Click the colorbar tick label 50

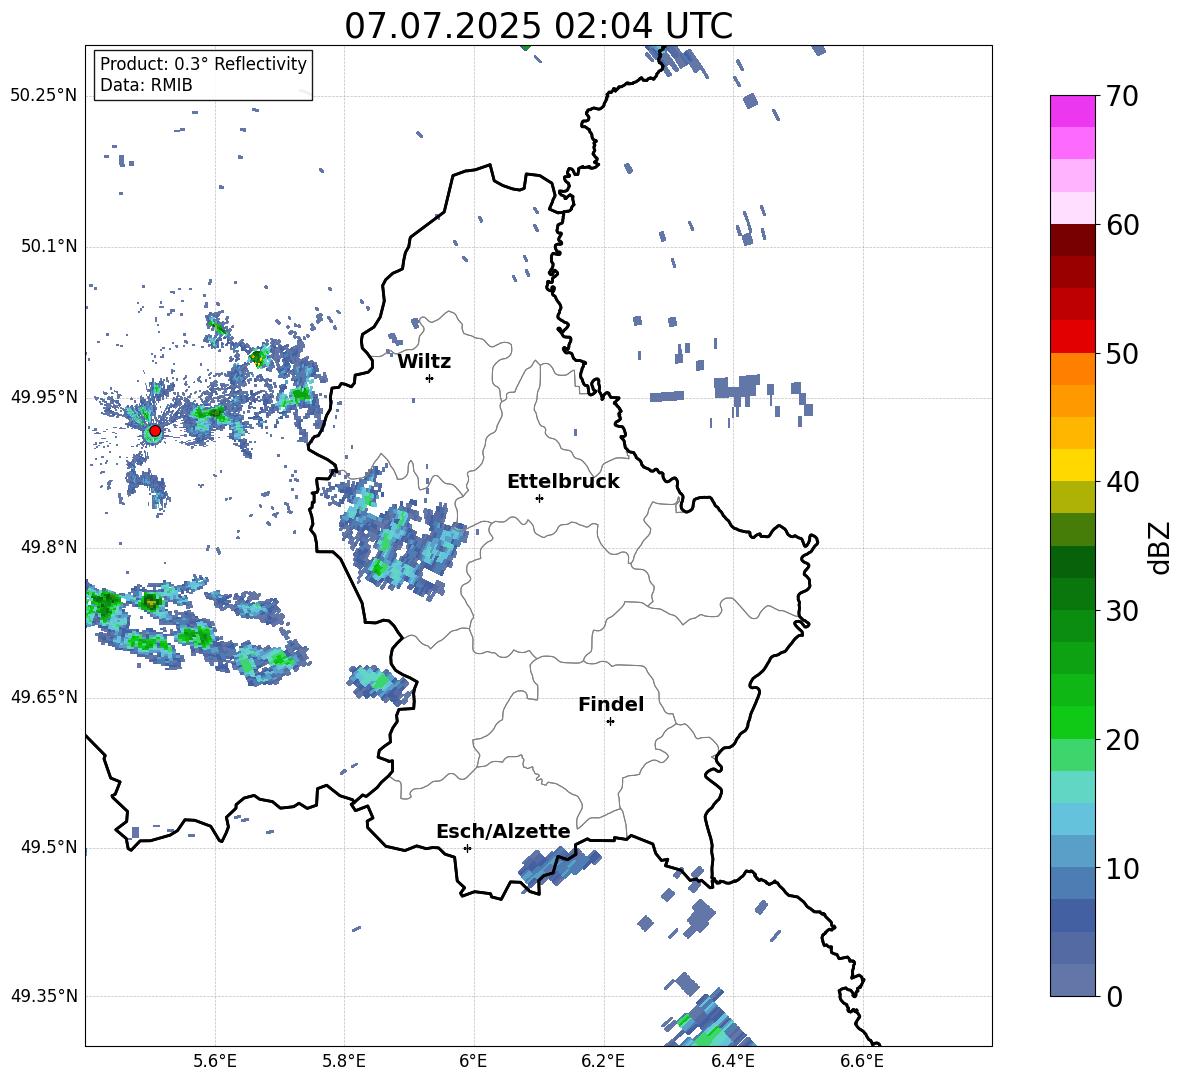[1122, 354]
